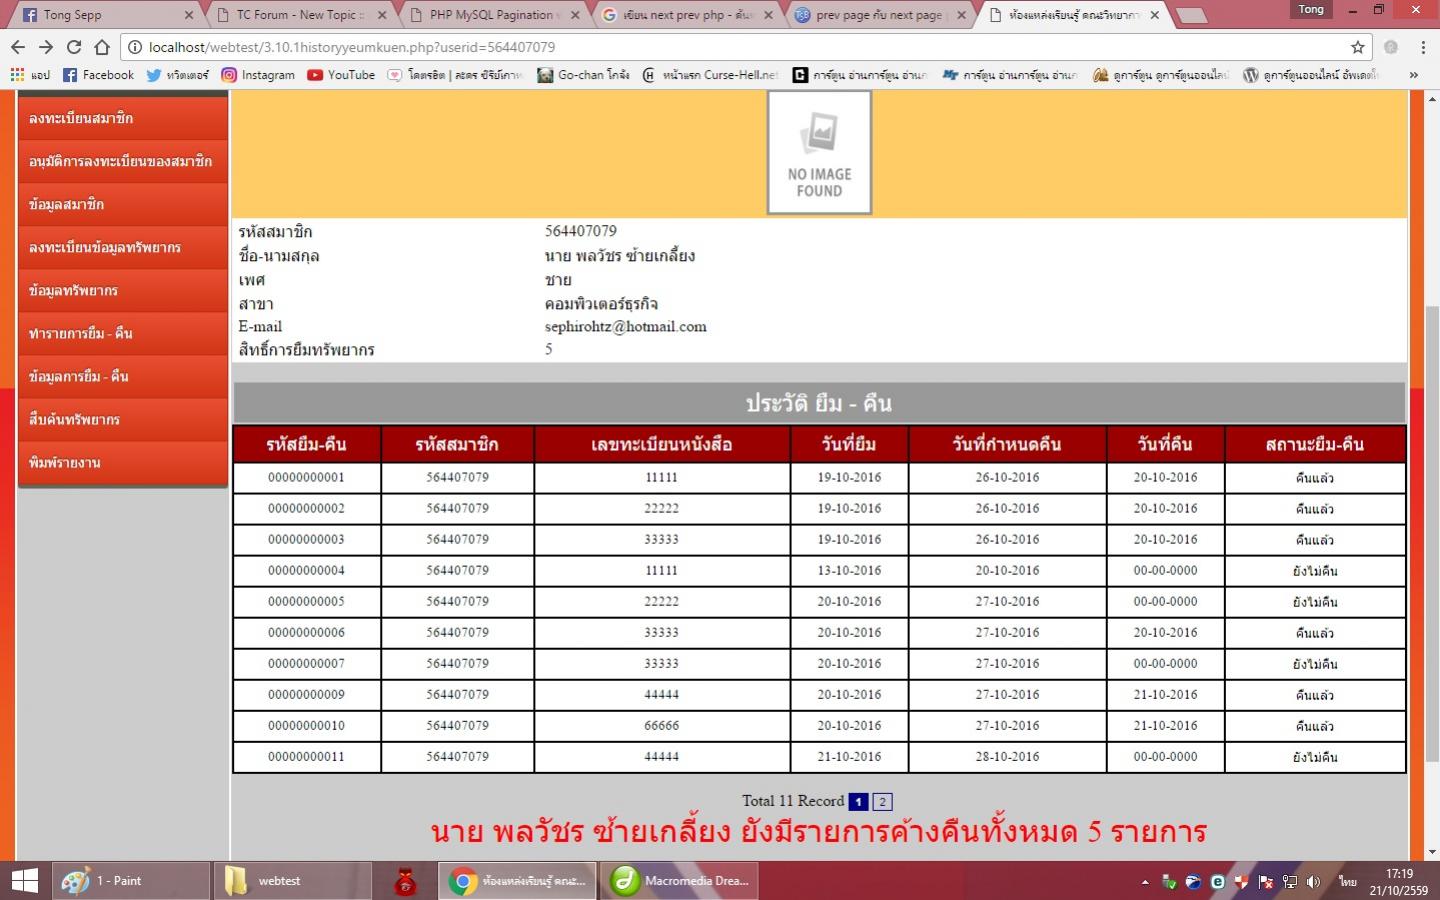This screenshot has height=900, width=1440.
Task: Select ข้อมูลทรัพยากร from the sidebar
Action: point(123,290)
